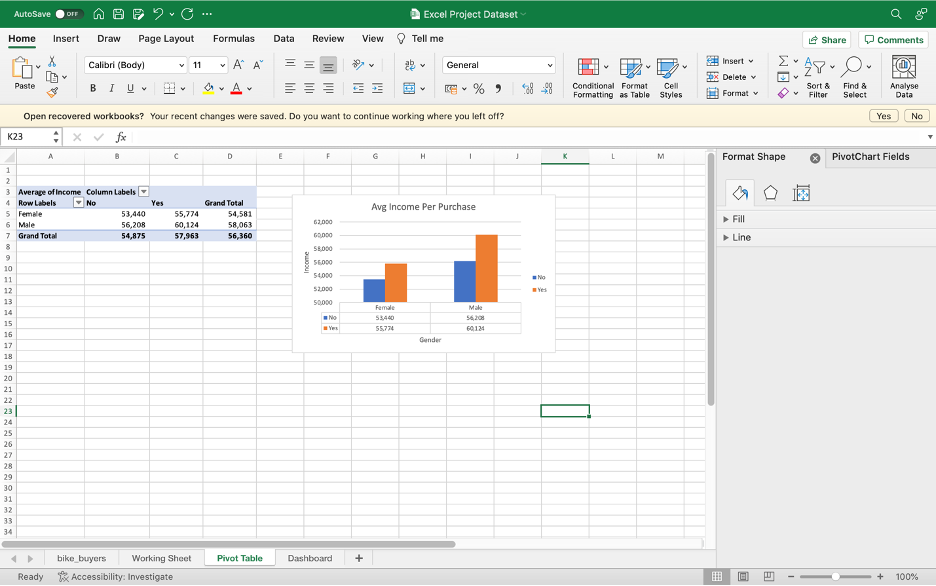Image resolution: width=936 pixels, height=586 pixels.
Task: Open the Formulas ribbon tab
Action: click(233, 38)
